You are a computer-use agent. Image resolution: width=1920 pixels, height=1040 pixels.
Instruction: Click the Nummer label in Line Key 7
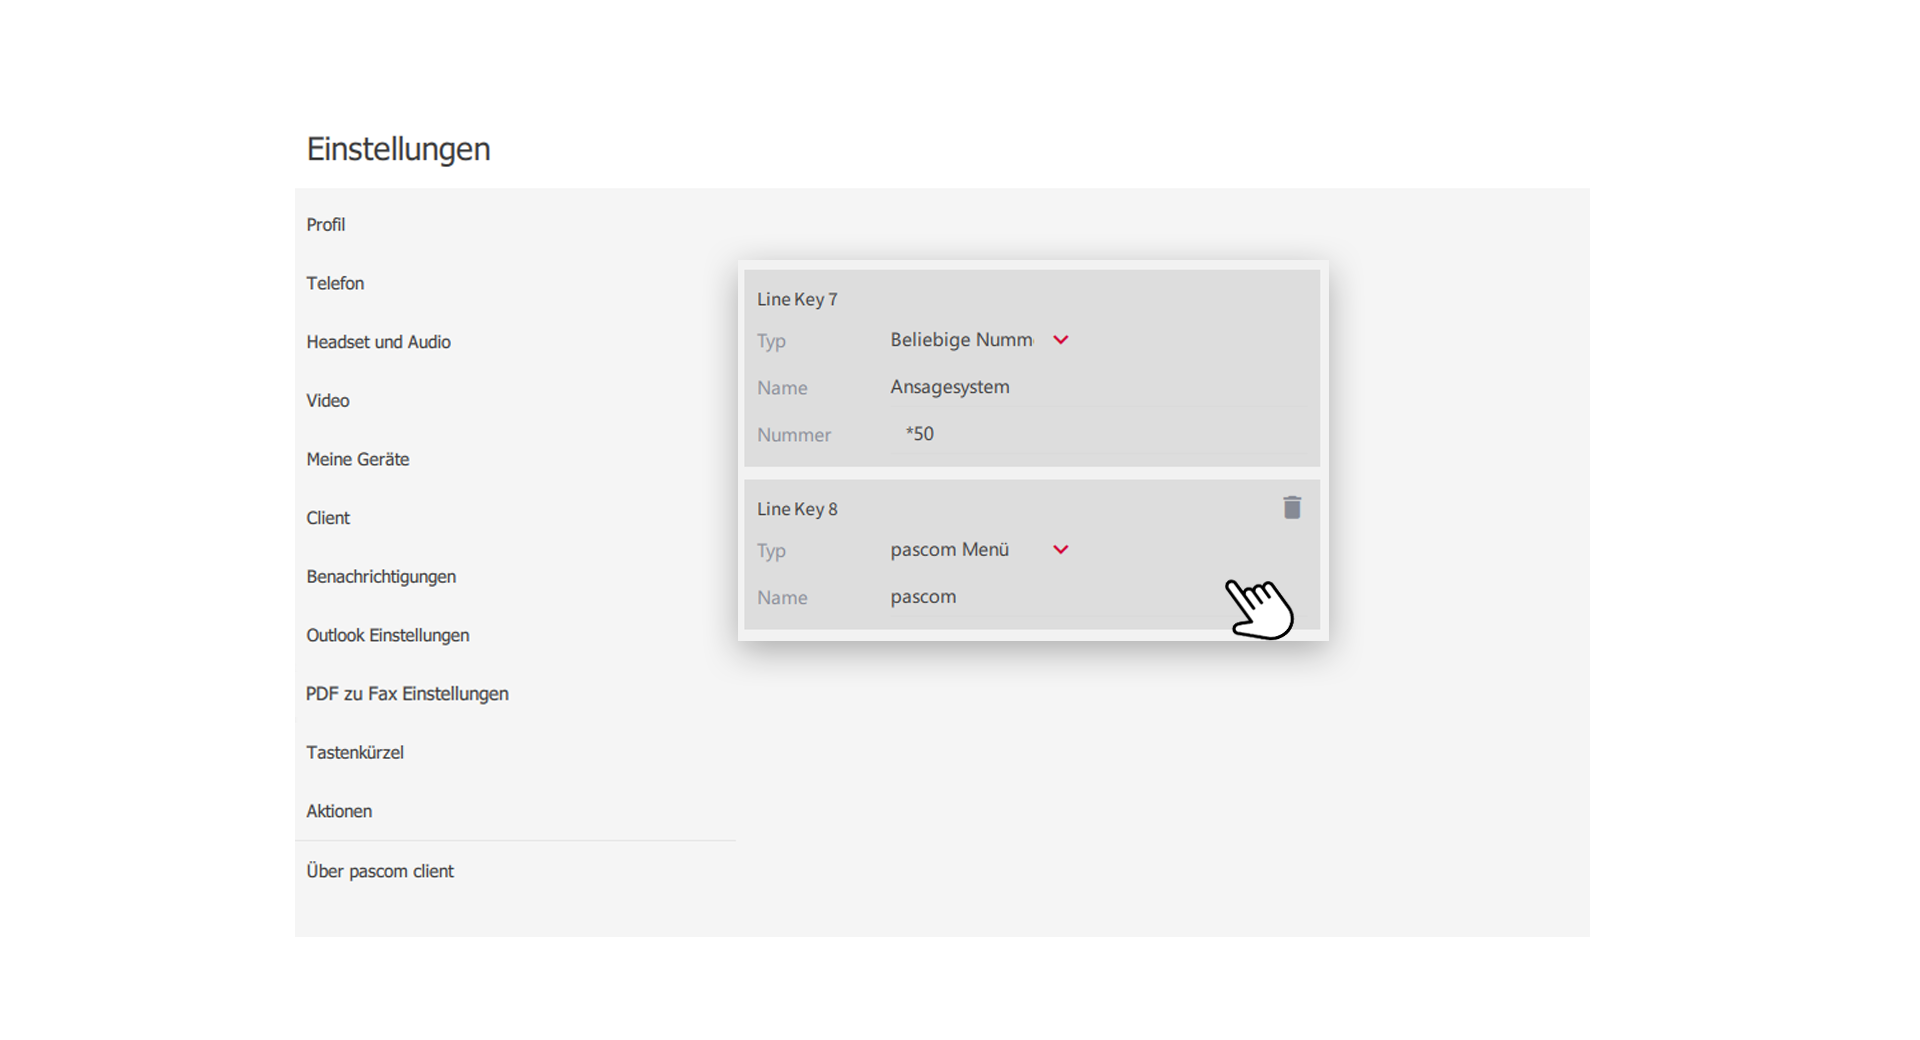pos(794,436)
